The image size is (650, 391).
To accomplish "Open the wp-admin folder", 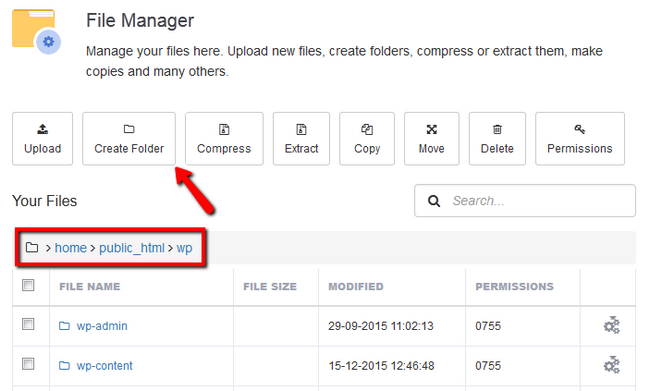I will click(x=102, y=326).
